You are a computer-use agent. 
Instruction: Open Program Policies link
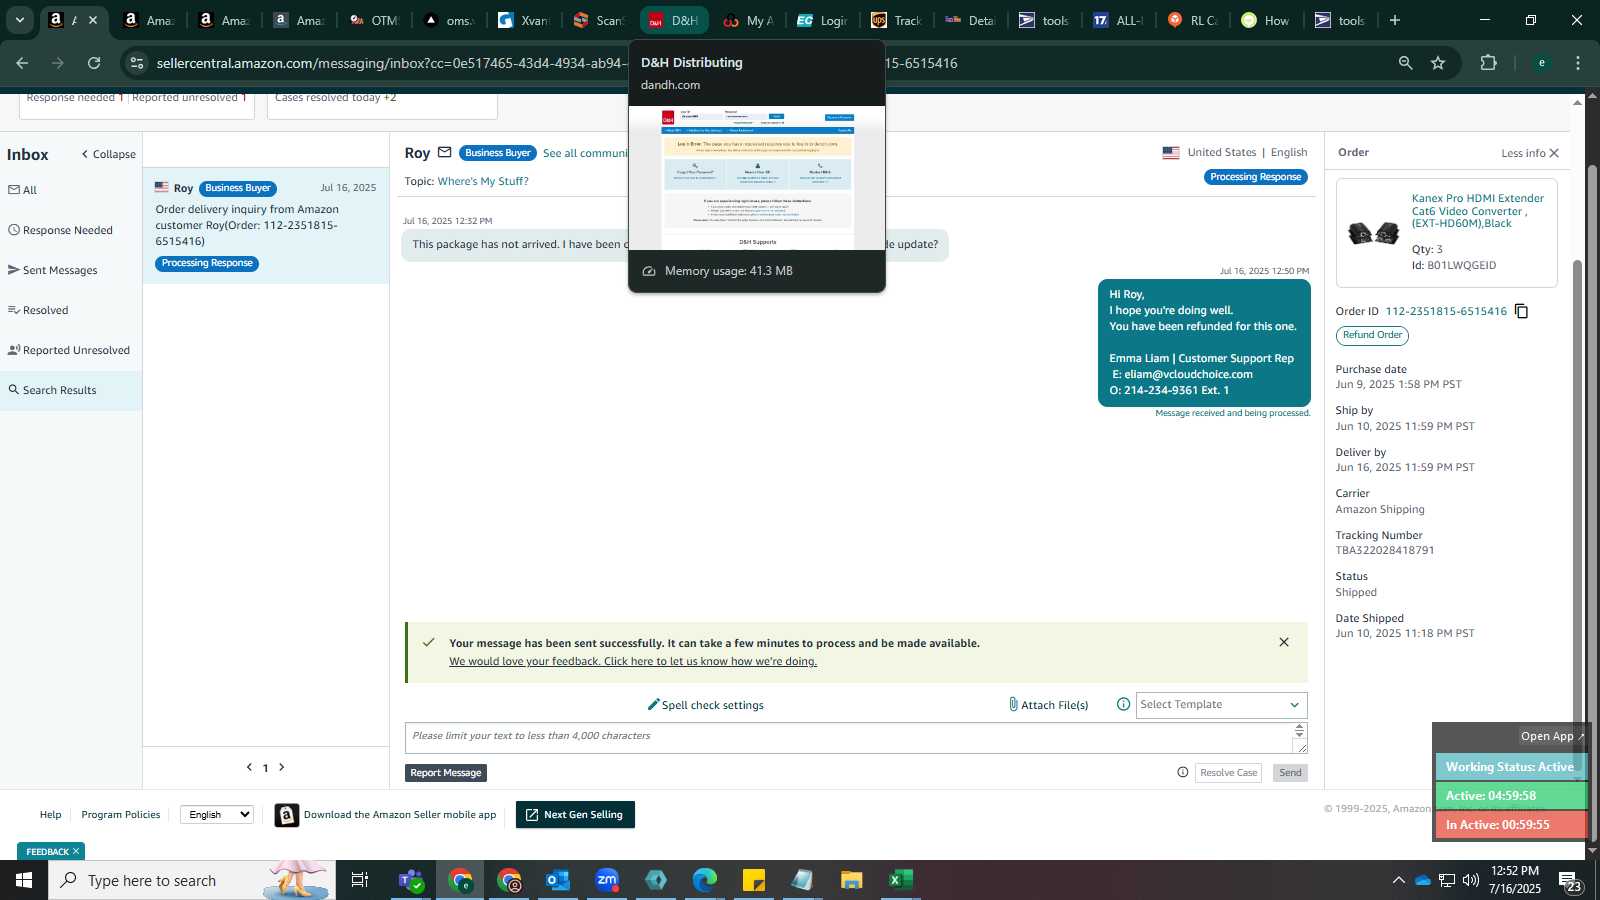[121, 815]
